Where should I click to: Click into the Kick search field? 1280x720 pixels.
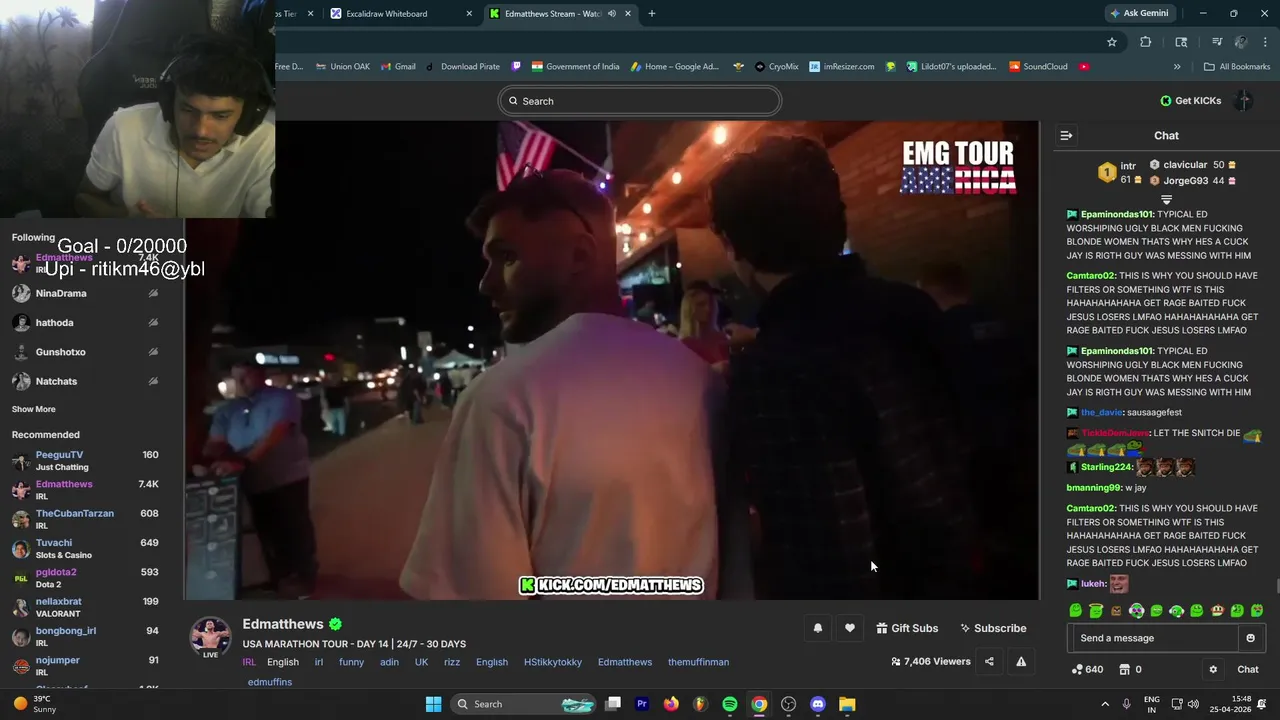click(x=640, y=101)
